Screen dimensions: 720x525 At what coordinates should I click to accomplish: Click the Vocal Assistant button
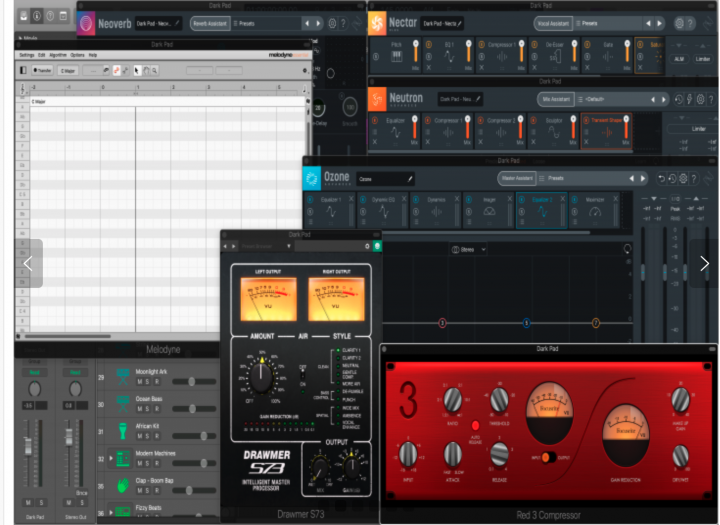553,23
